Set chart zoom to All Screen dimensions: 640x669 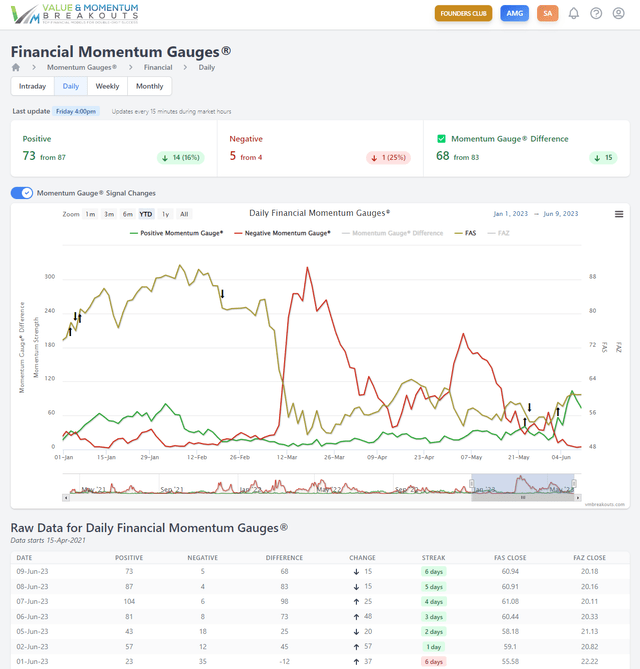pos(184,214)
